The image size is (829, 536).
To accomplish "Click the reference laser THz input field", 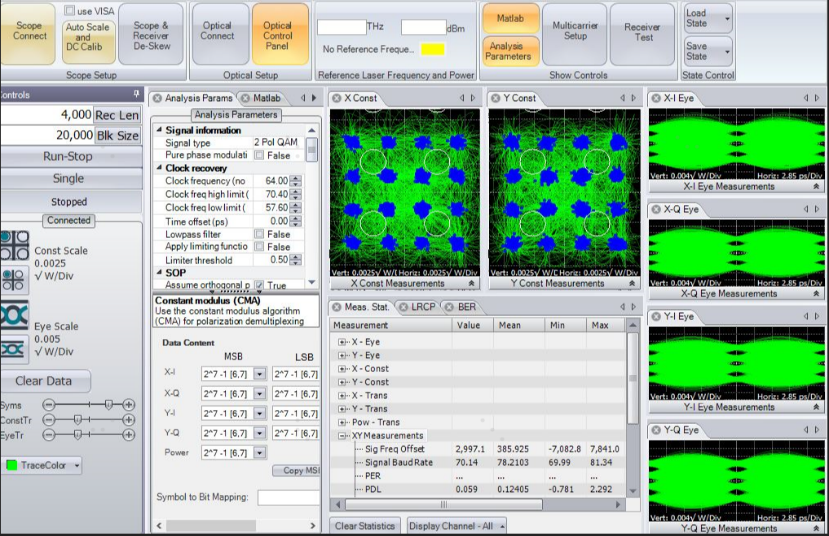I will pos(341,27).
